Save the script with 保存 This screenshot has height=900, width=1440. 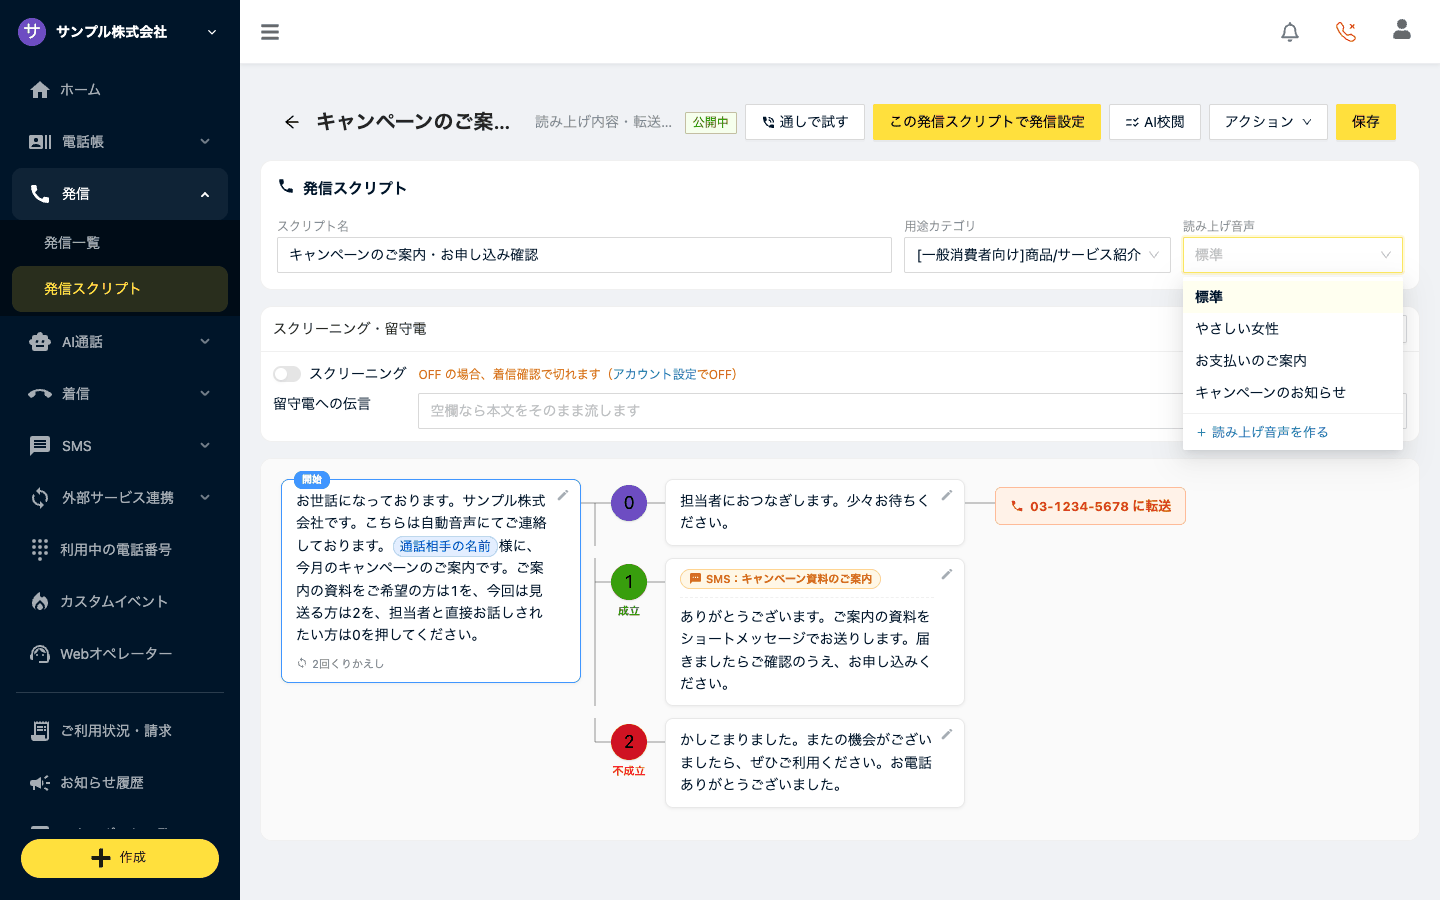click(1366, 122)
